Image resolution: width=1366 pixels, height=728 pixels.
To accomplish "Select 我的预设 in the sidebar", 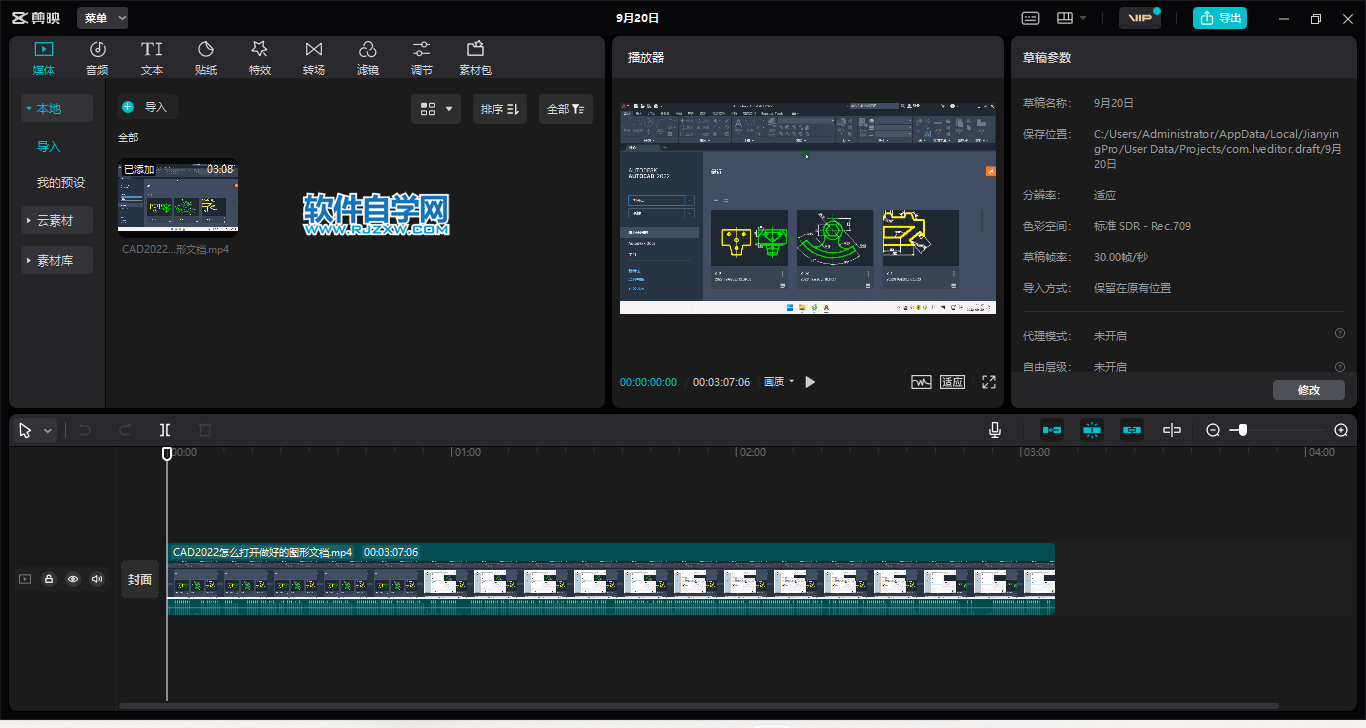I will pos(61,183).
